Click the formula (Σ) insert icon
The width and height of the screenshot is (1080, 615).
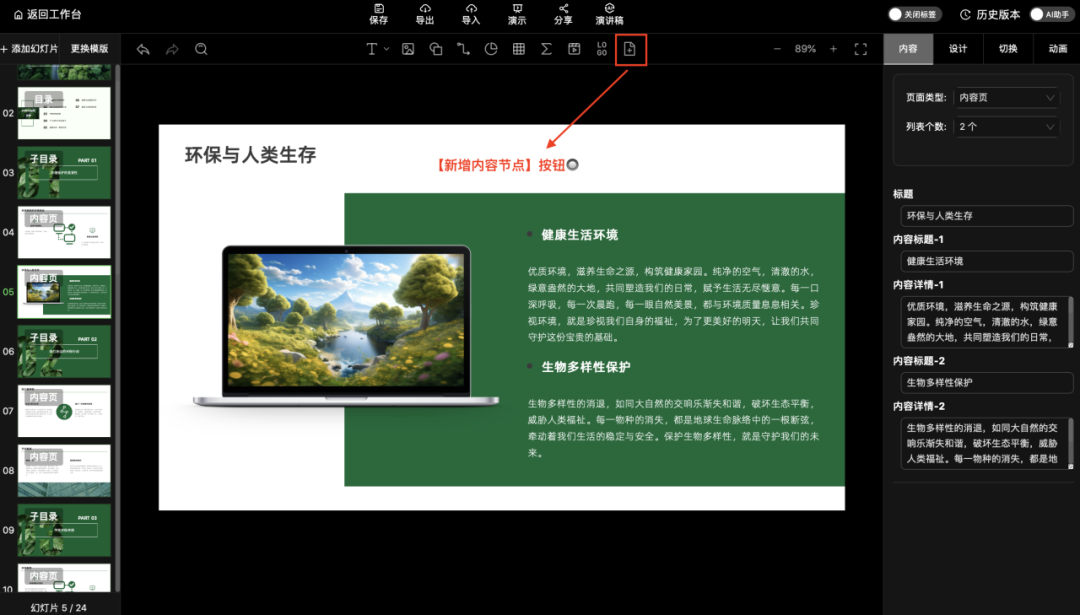point(547,48)
